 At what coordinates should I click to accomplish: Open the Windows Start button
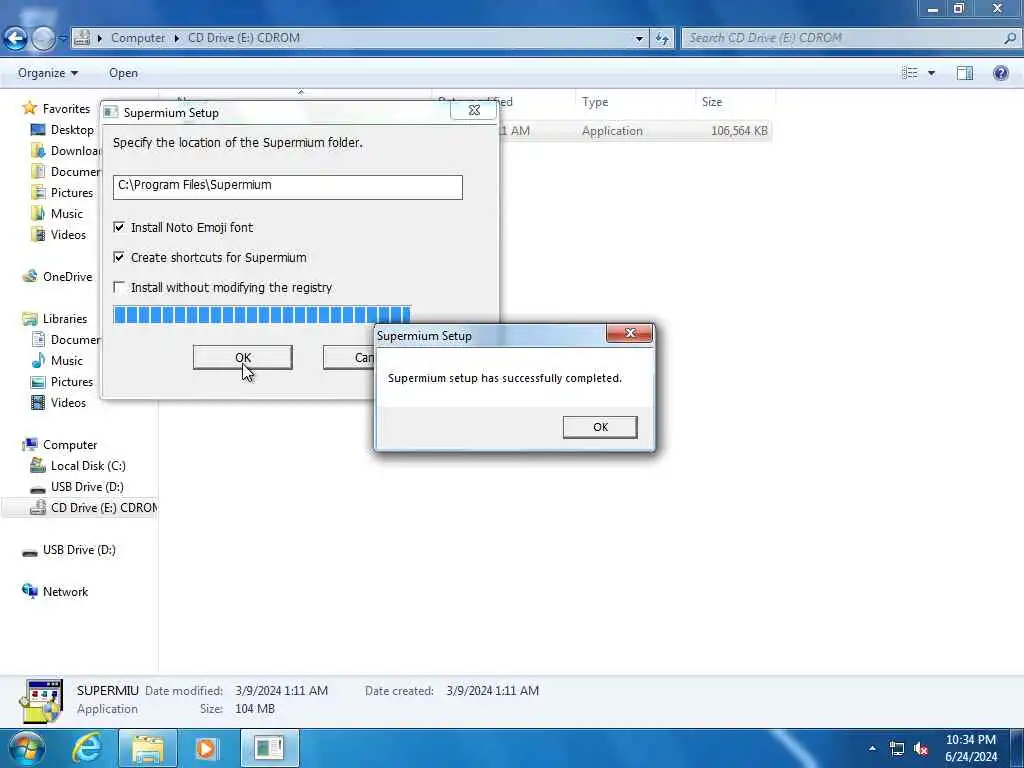pyautogui.click(x=27, y=748)
